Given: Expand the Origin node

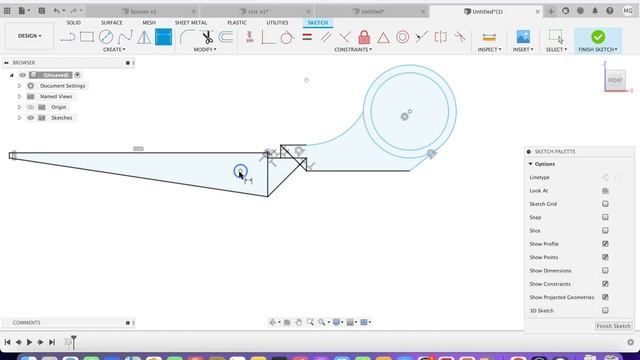Looking at the screenshot, I should click(x=19, y=107).
